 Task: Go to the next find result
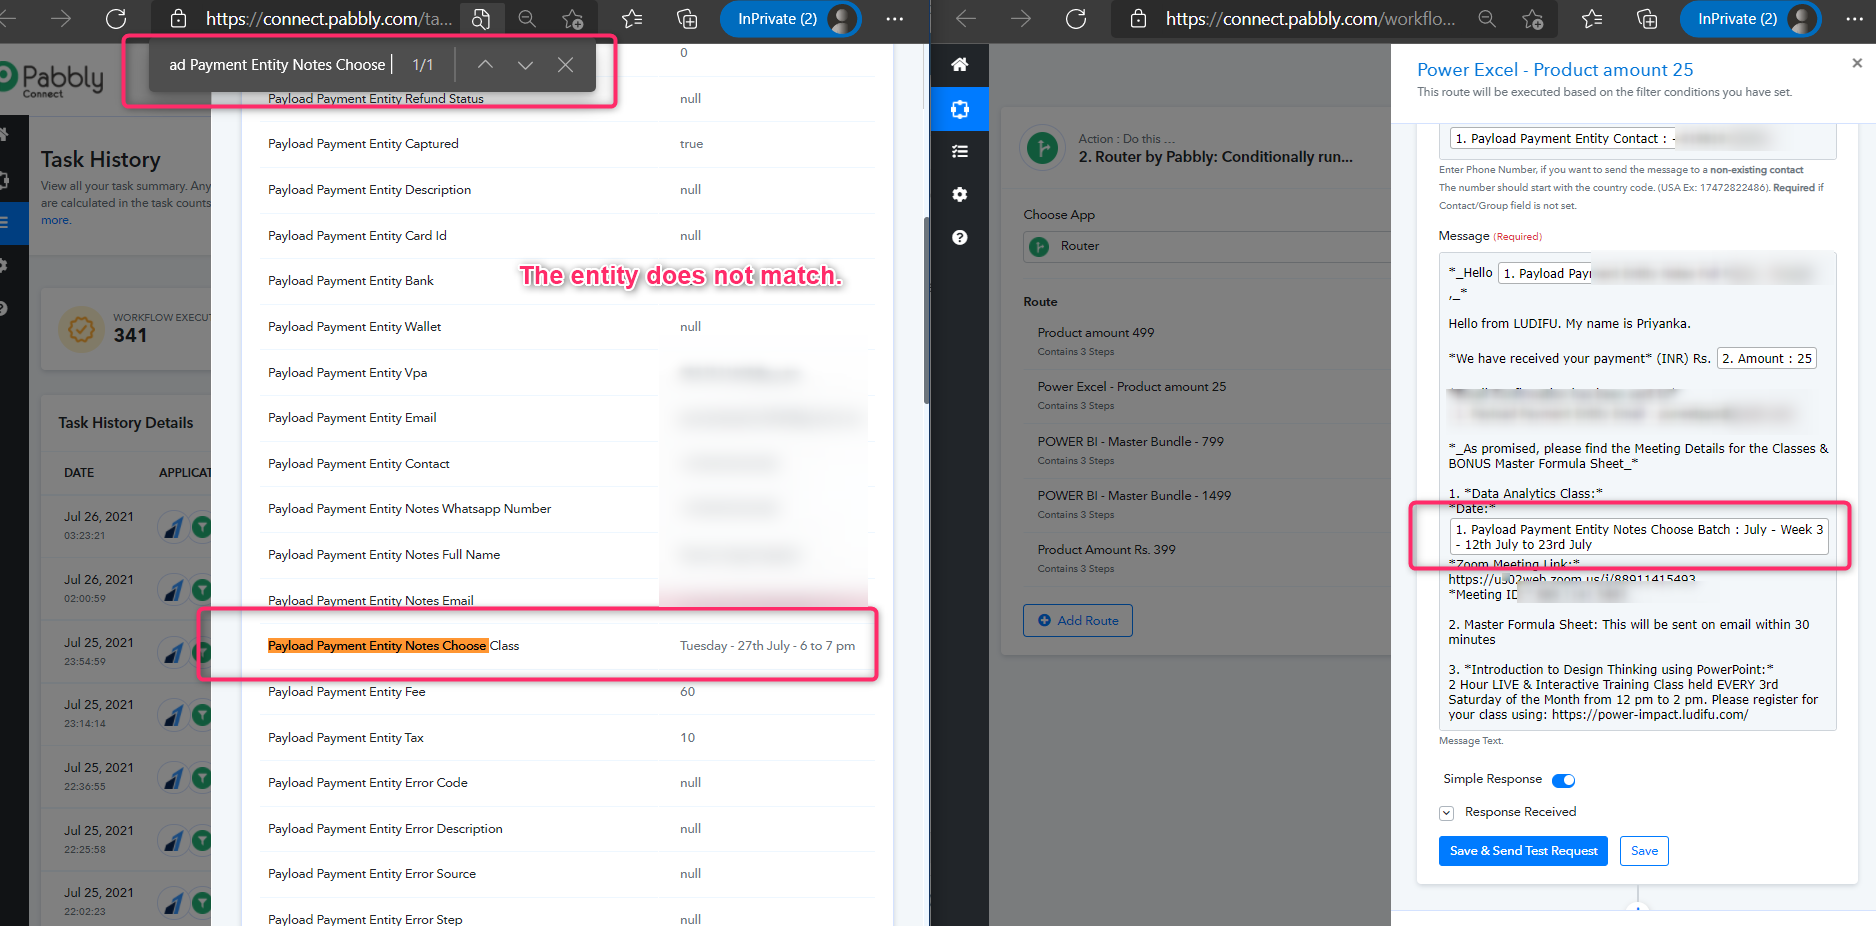(x=525, y=65)
